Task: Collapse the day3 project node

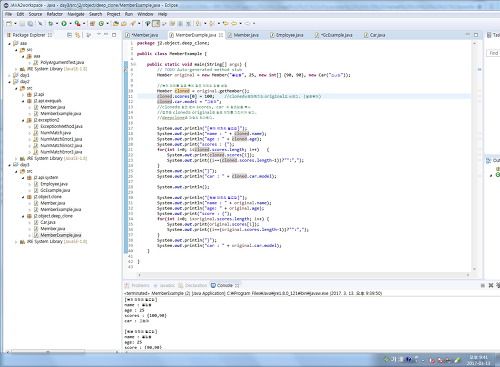Action: tap(10, 165)
